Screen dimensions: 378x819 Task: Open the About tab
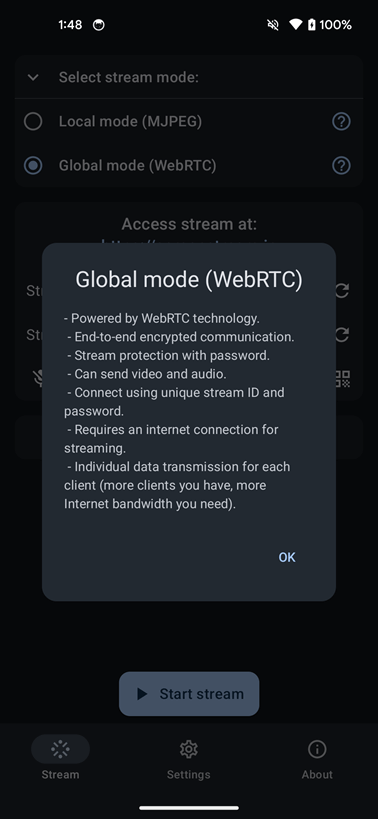tap(317, 758)
